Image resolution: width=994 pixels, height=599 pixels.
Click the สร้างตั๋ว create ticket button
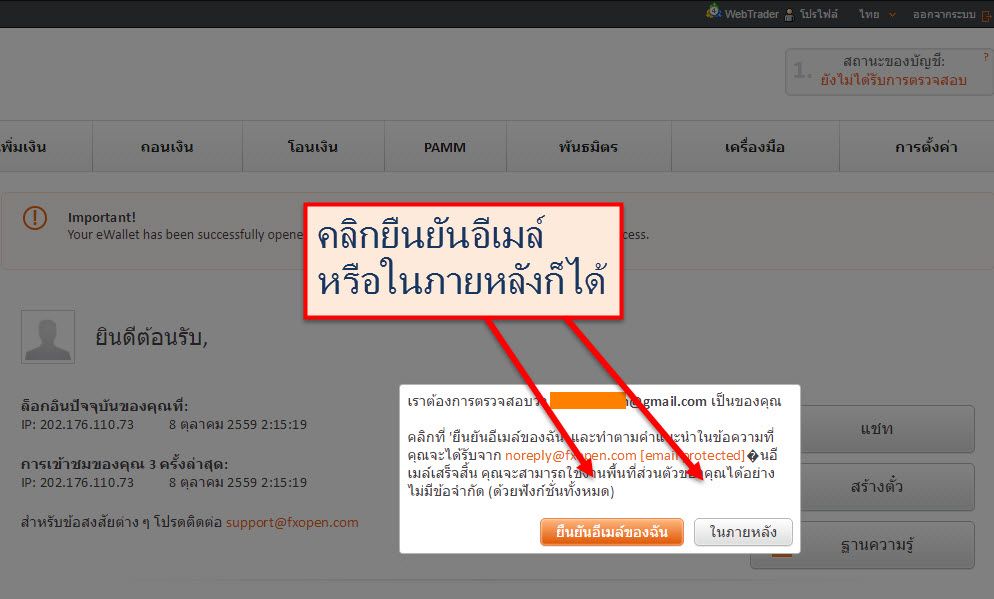coord(877,487)
